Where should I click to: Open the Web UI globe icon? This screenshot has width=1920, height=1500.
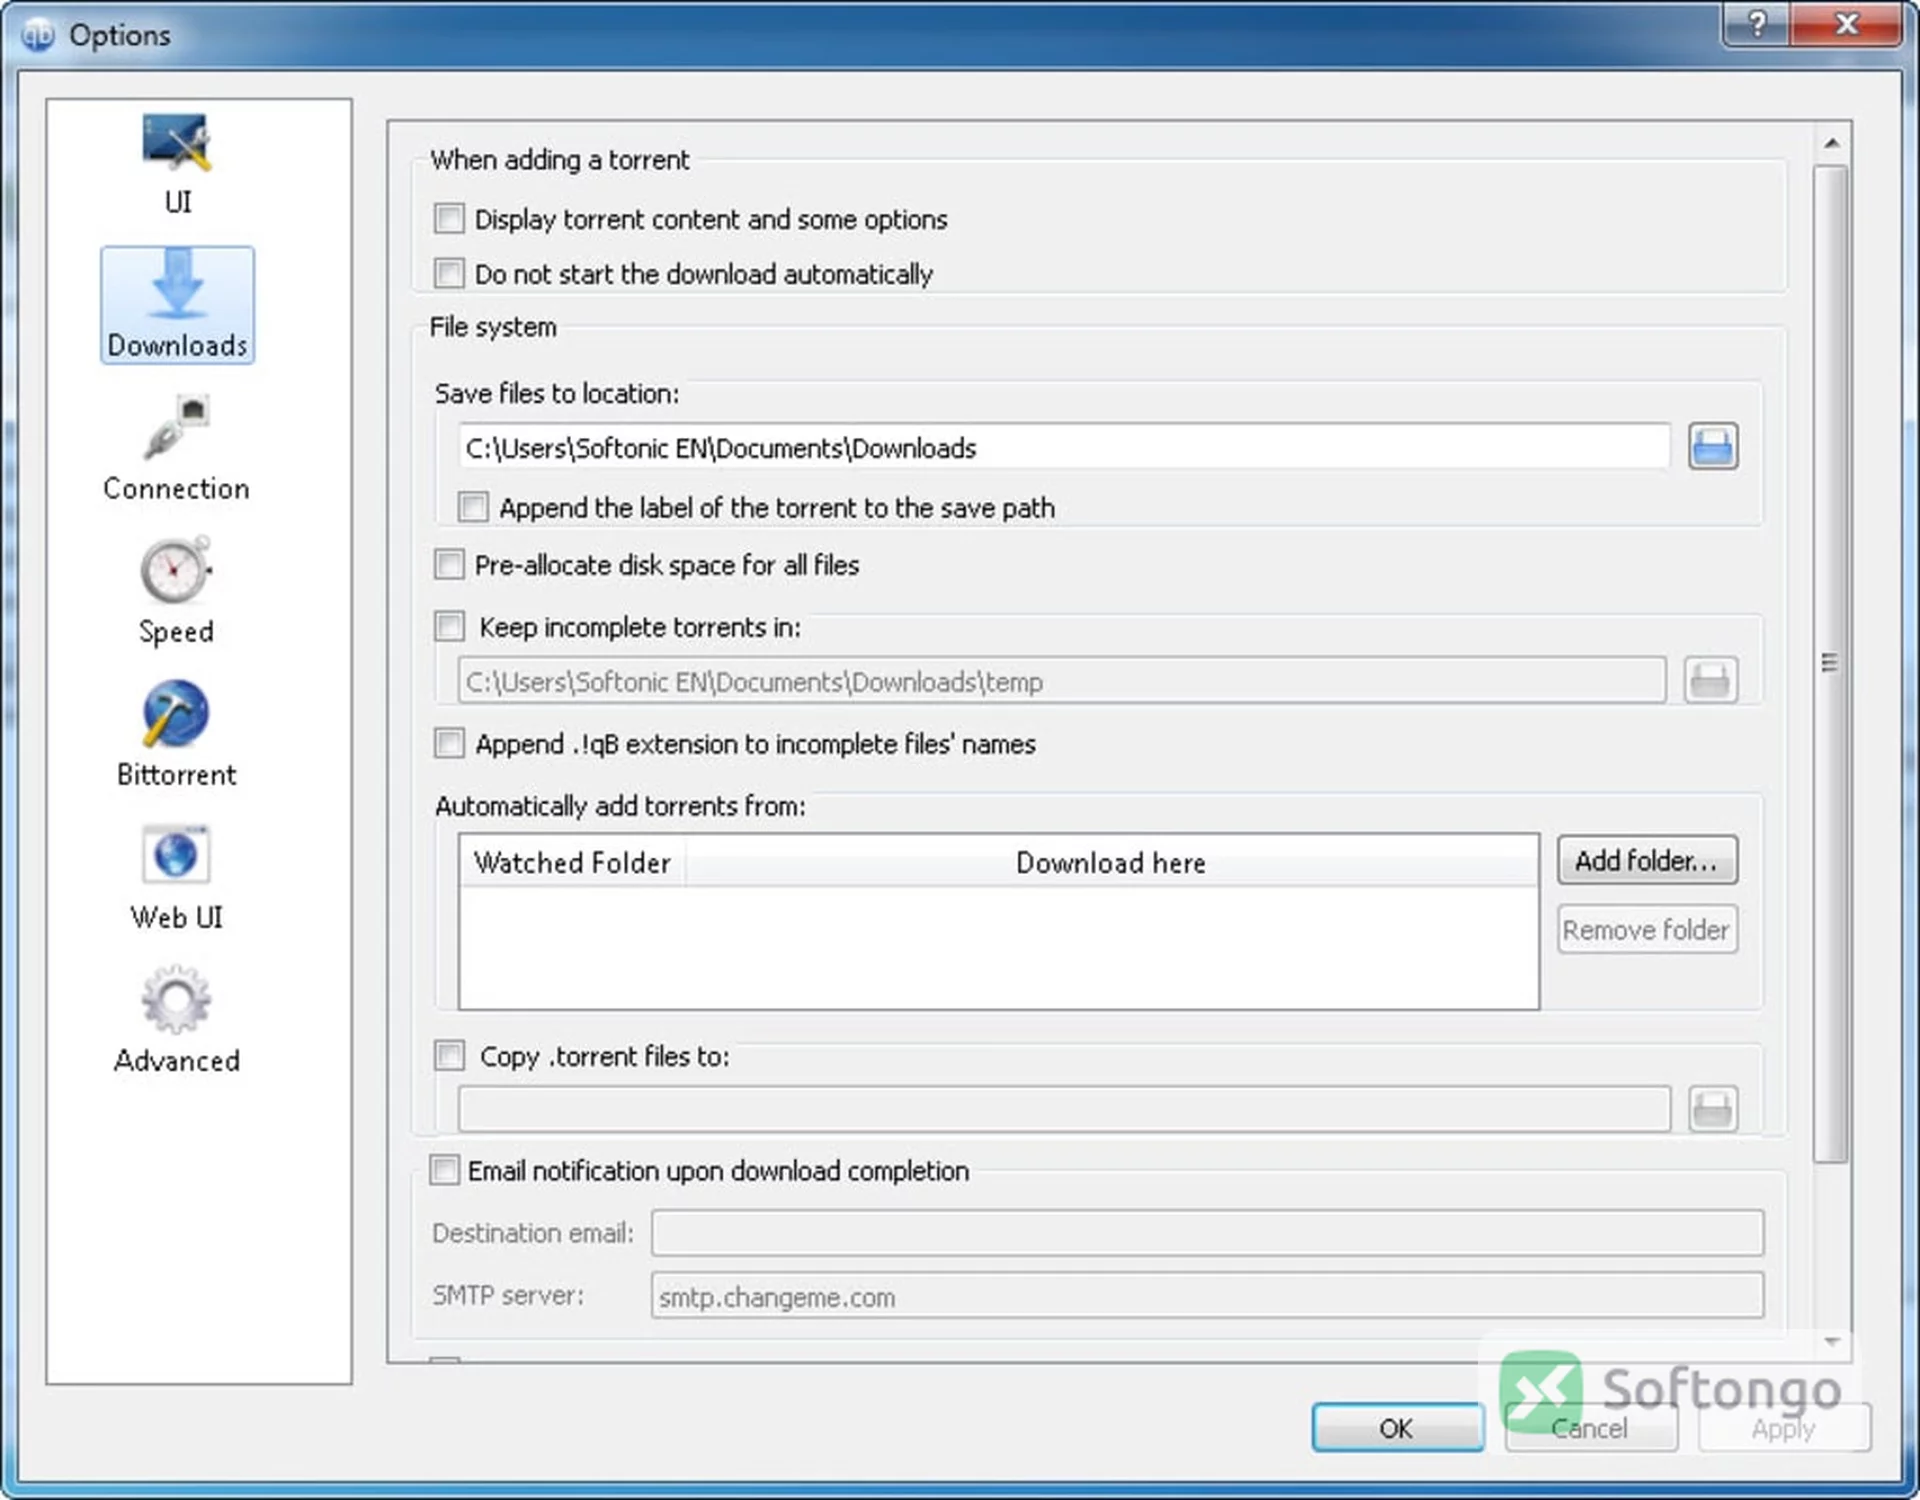(x=177, y=855)
